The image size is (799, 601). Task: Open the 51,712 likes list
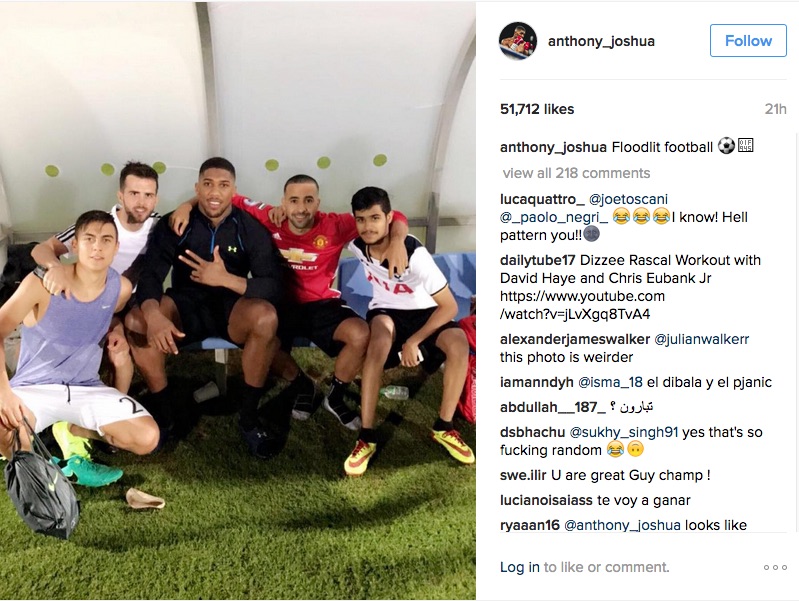click(537, 109)
